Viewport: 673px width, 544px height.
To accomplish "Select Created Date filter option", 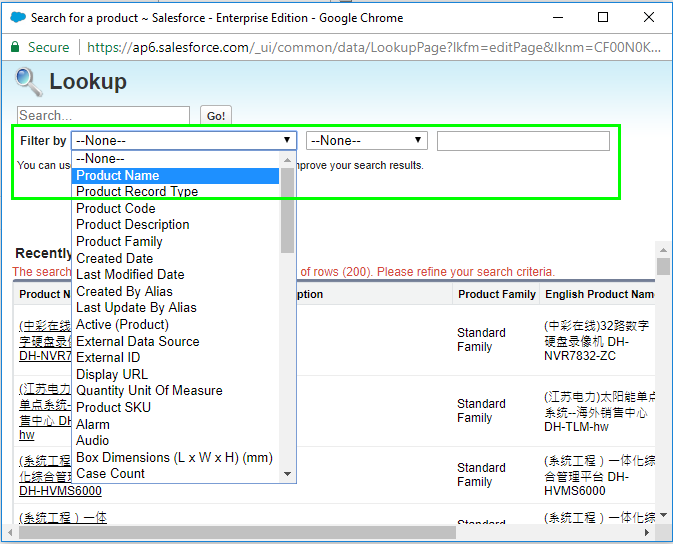I will click(x=115, y=258).
